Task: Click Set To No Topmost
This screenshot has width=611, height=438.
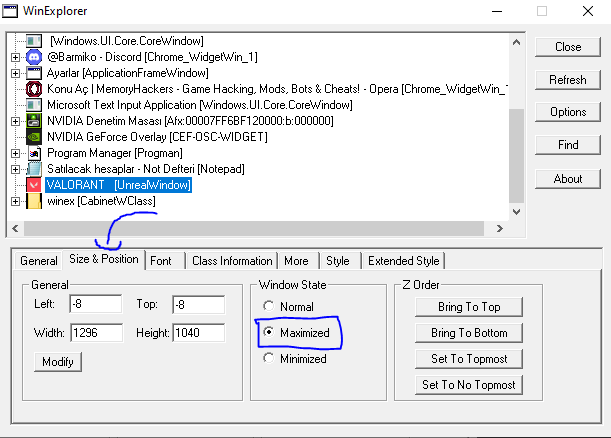Action: pos(469,385)
